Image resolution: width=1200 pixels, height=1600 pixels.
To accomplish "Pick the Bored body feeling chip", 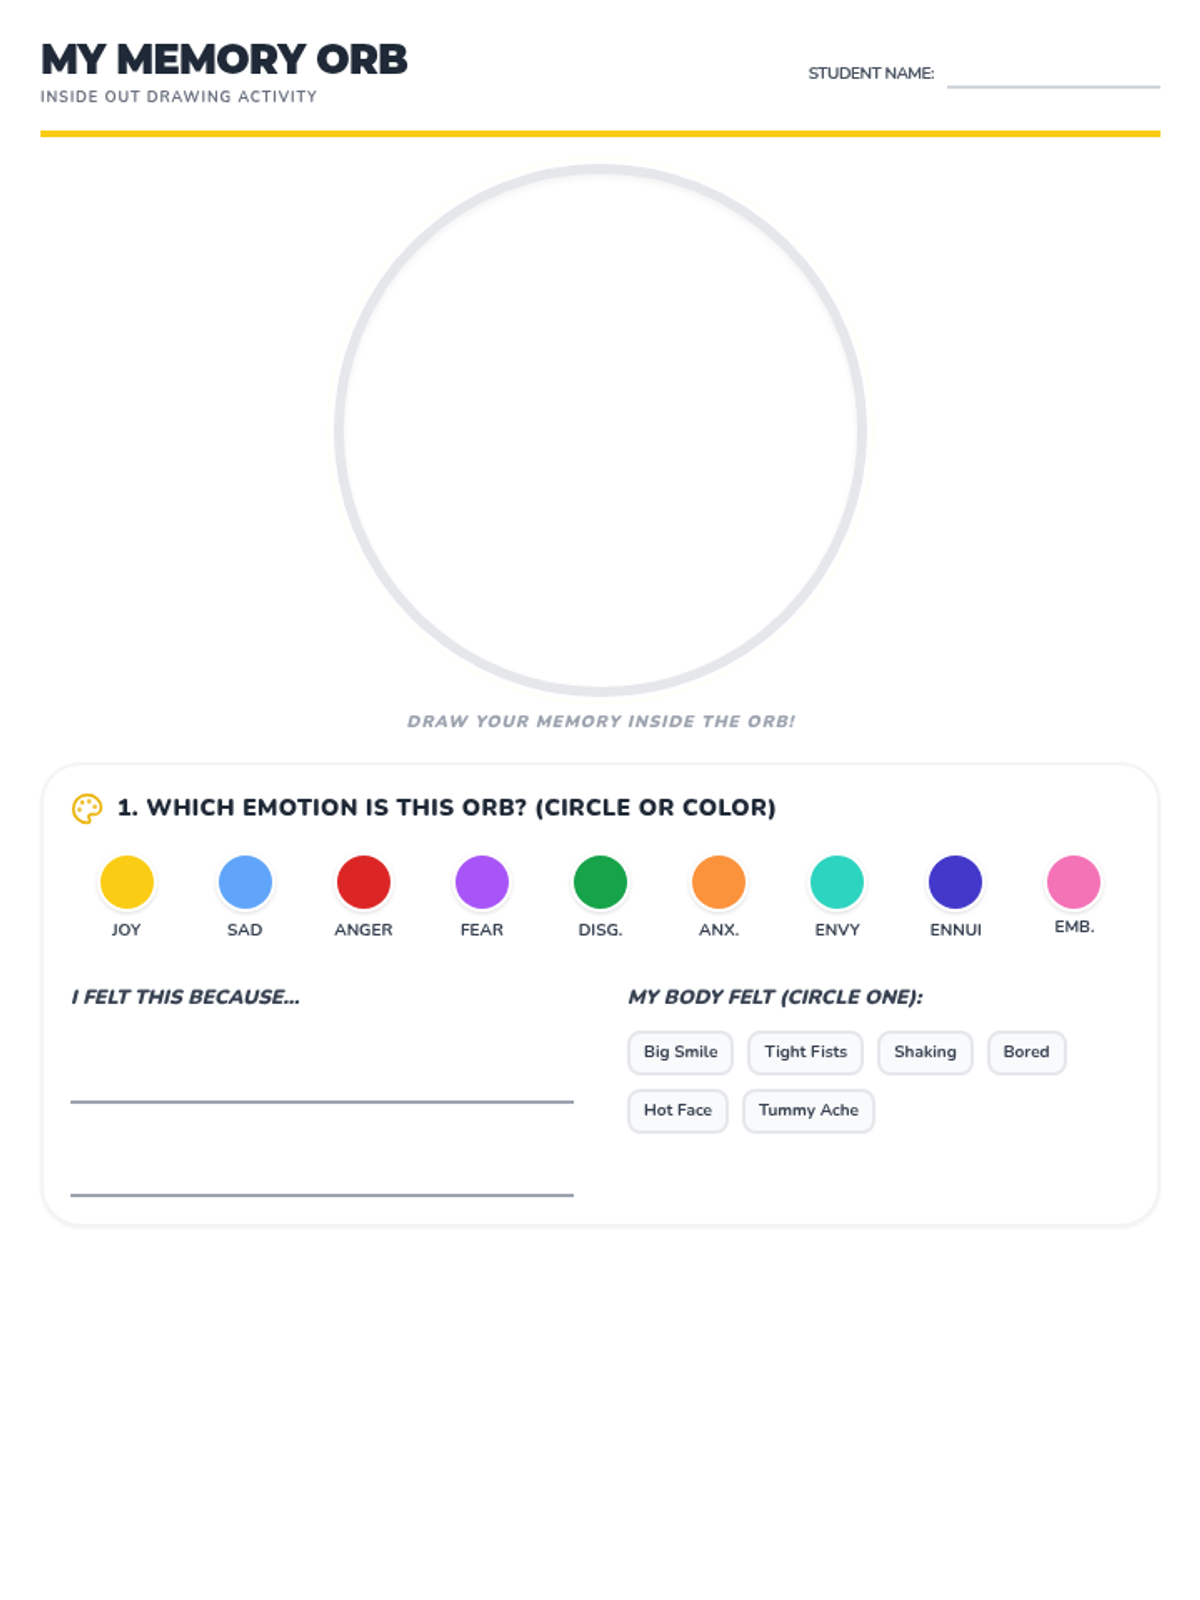I will click(x=1026, y=1052).
